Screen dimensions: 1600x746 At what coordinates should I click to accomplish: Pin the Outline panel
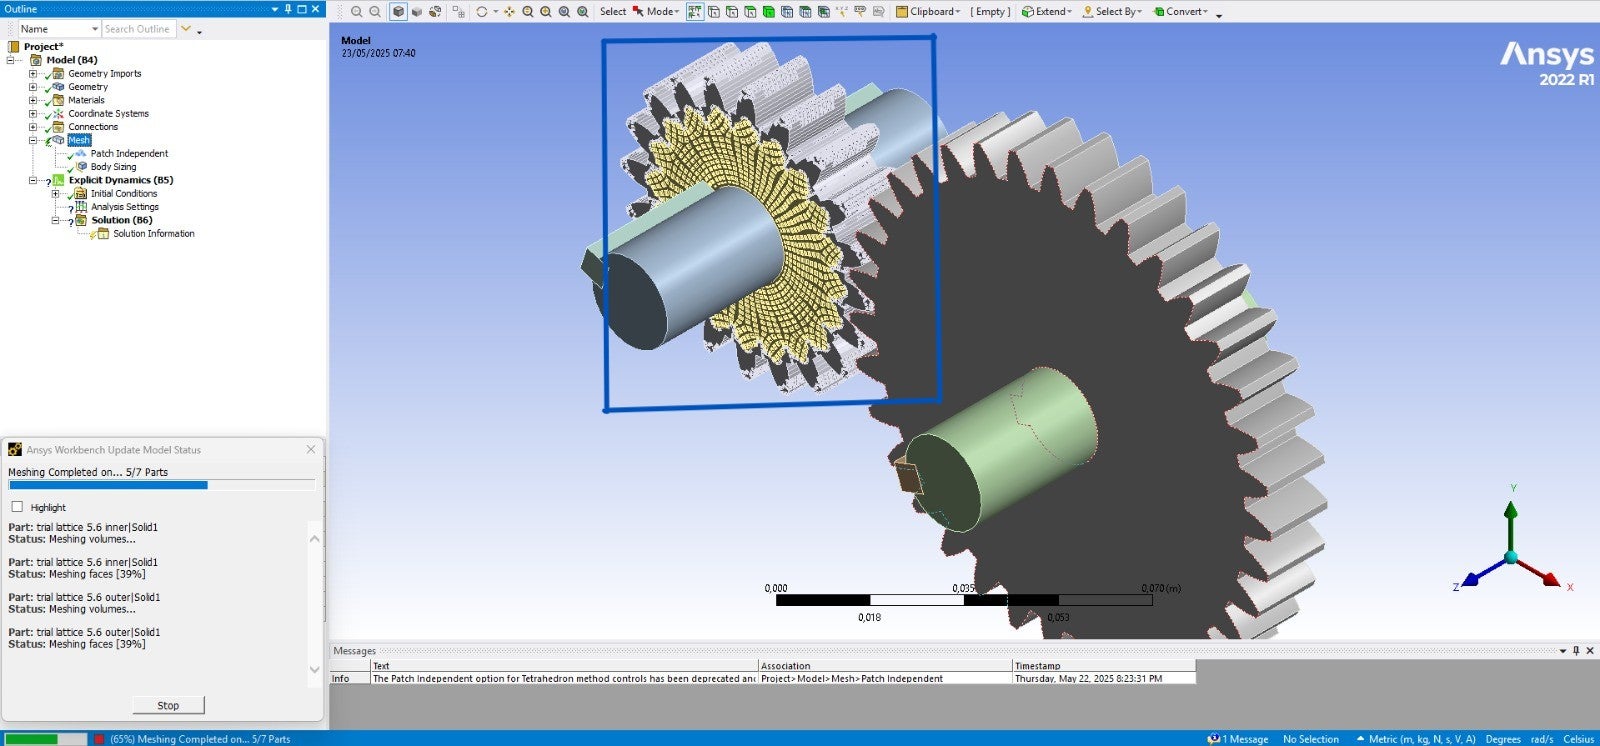click(x=288, y=9)
